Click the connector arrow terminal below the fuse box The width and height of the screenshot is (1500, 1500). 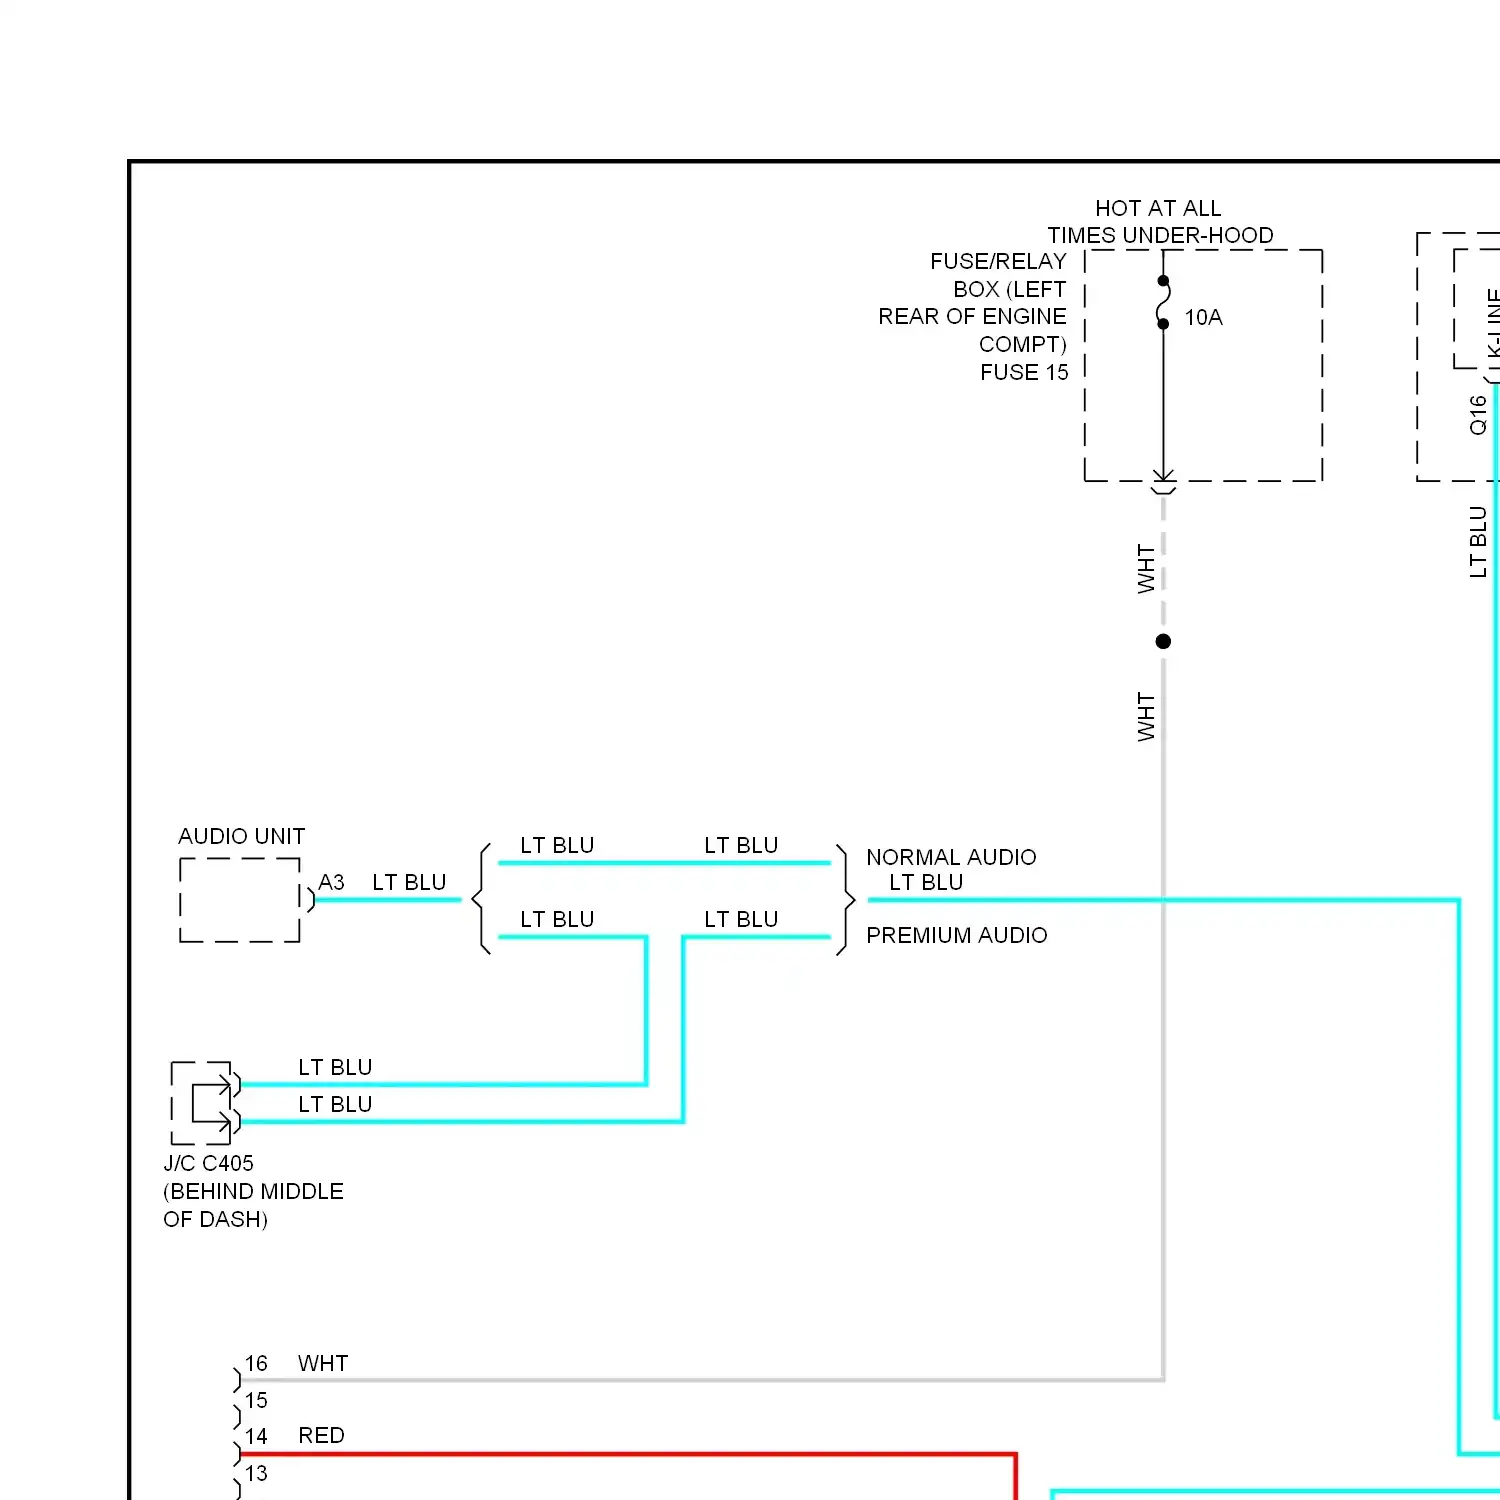[1163, 481]
